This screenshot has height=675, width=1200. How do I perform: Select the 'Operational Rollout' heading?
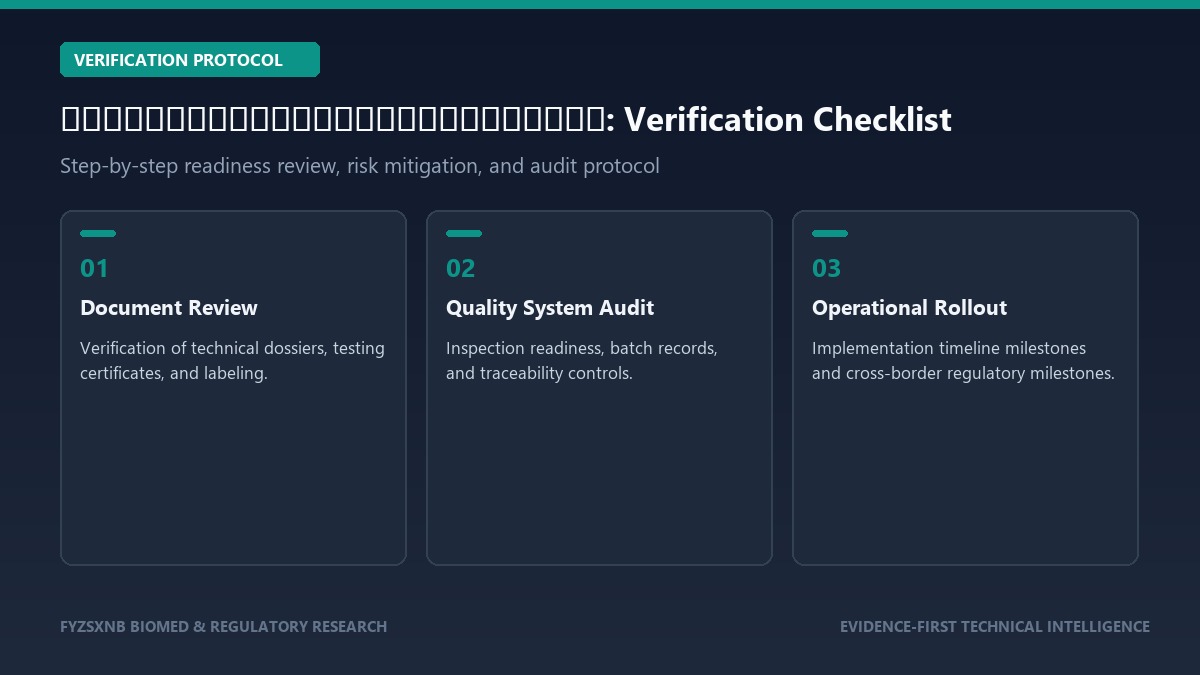(x=909, y=308)
